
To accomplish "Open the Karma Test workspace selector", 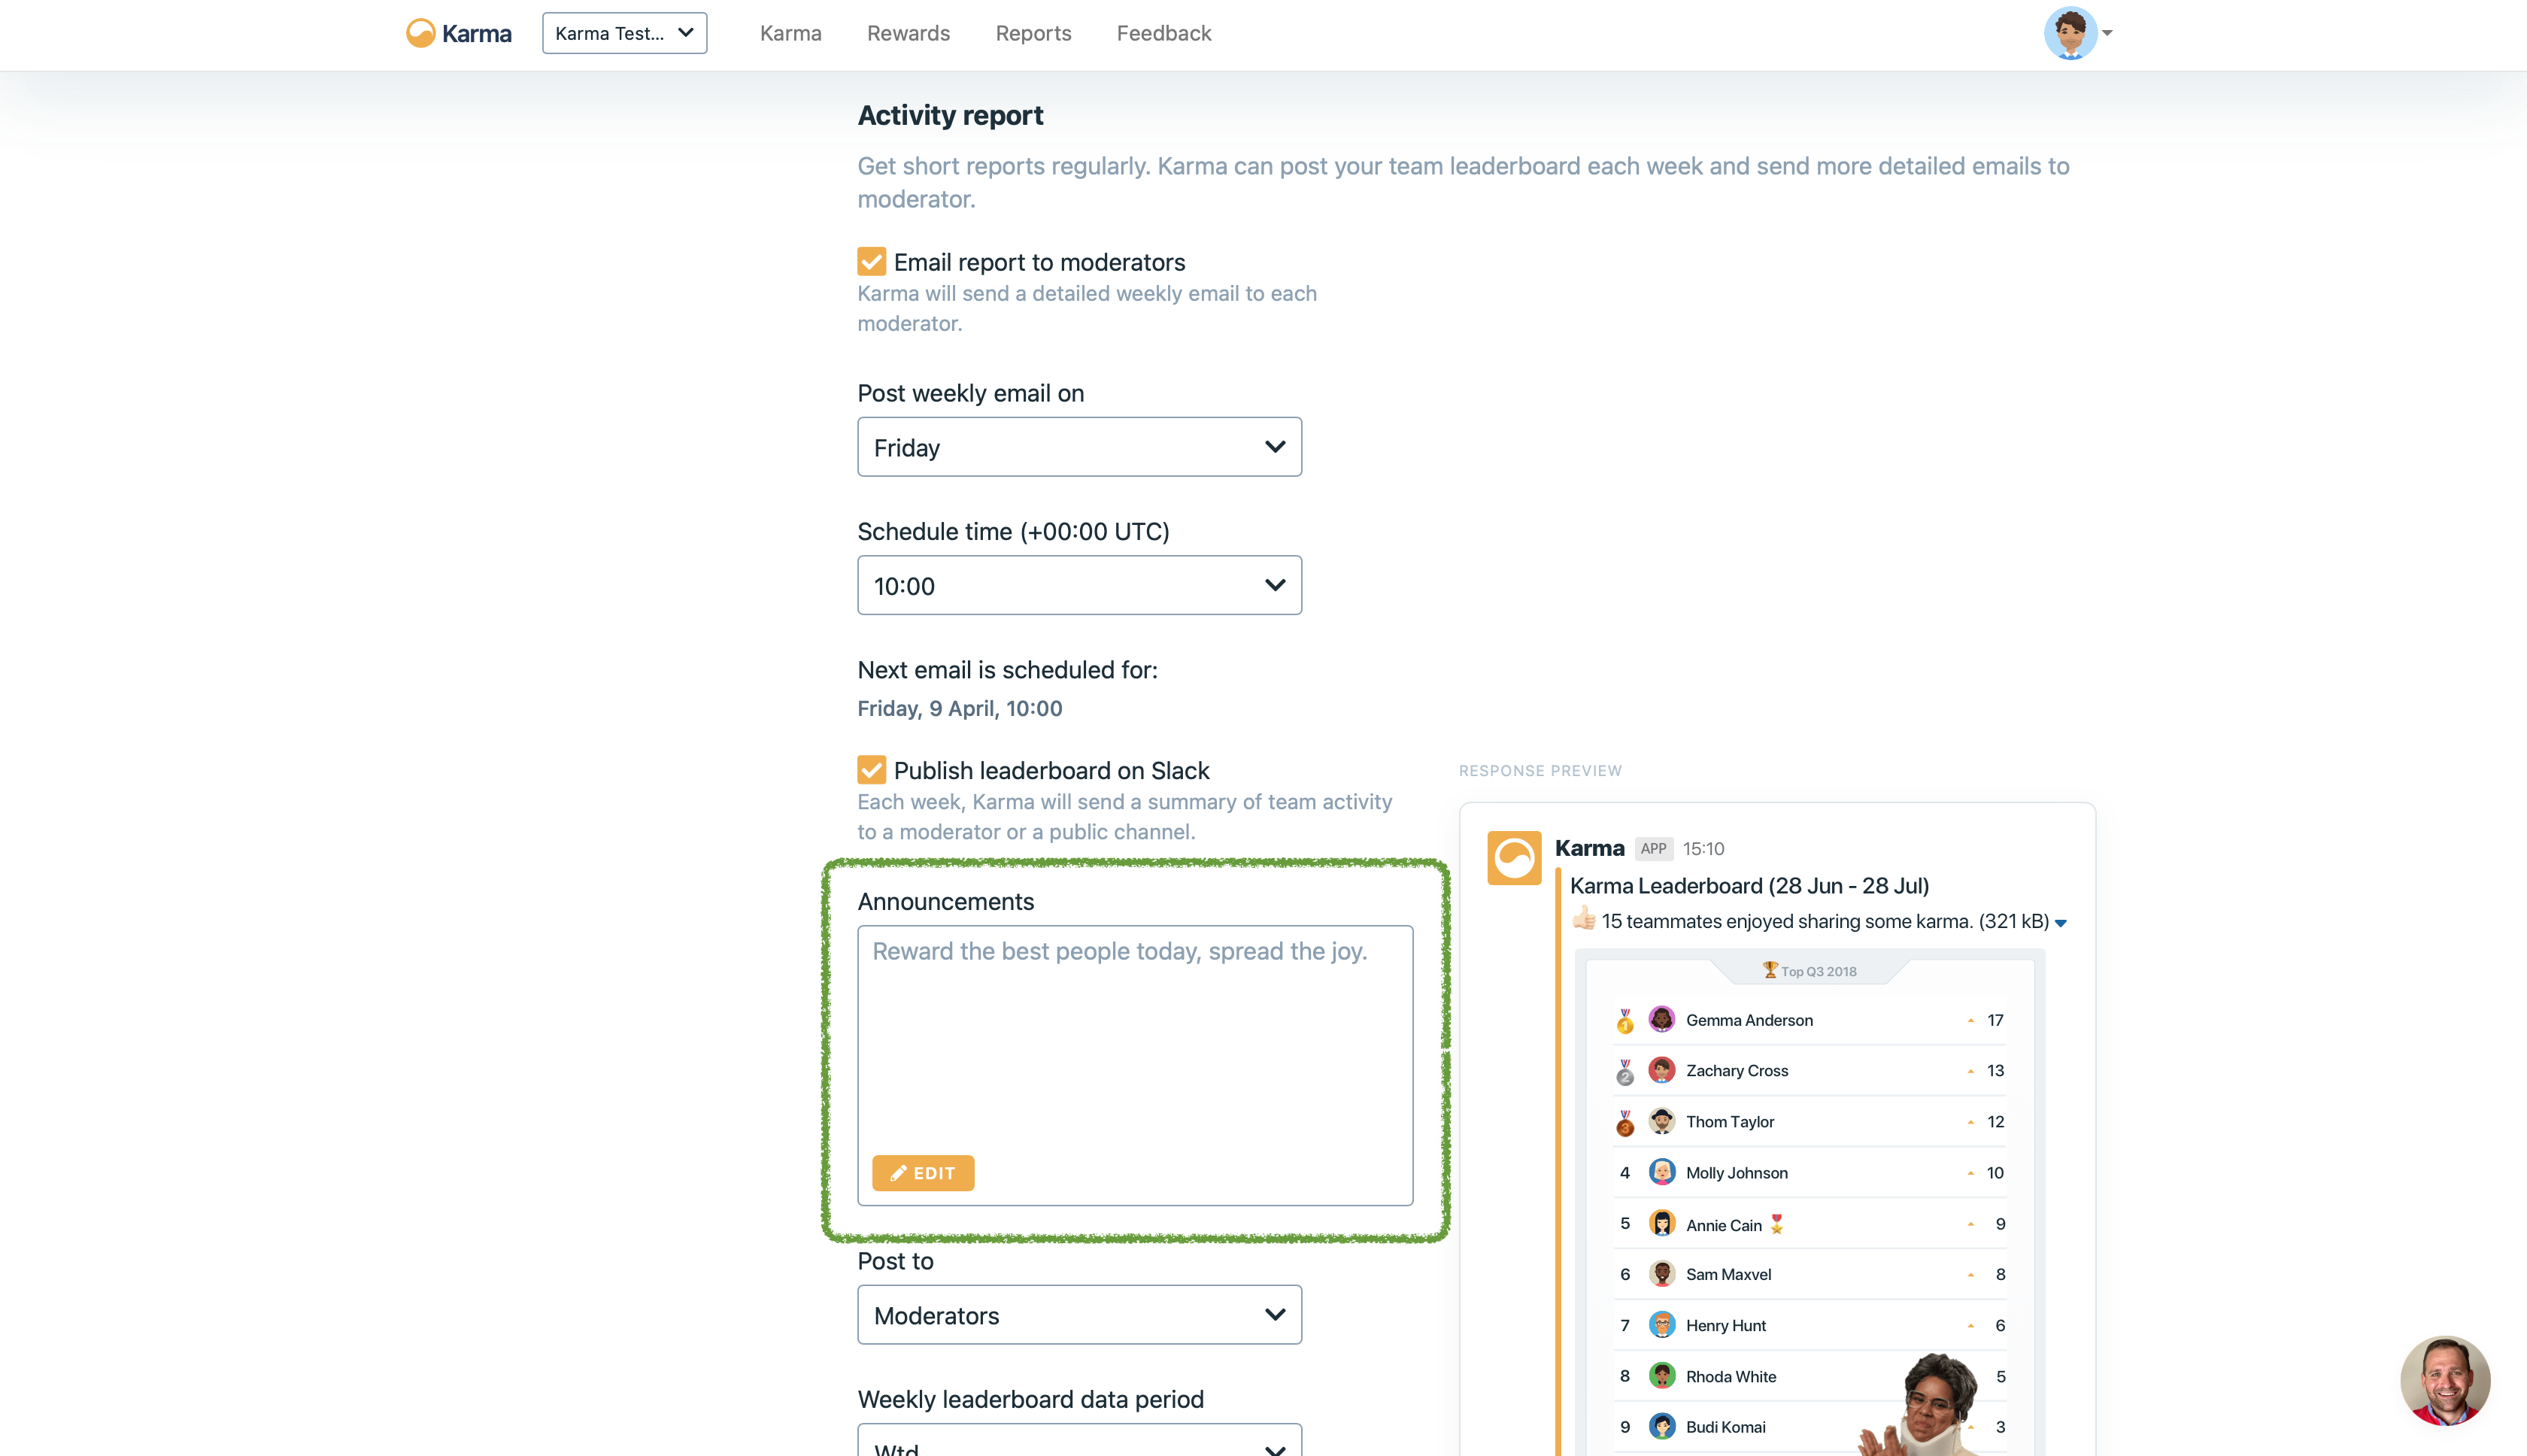I will pyautogui.click(x=624, y=33).
